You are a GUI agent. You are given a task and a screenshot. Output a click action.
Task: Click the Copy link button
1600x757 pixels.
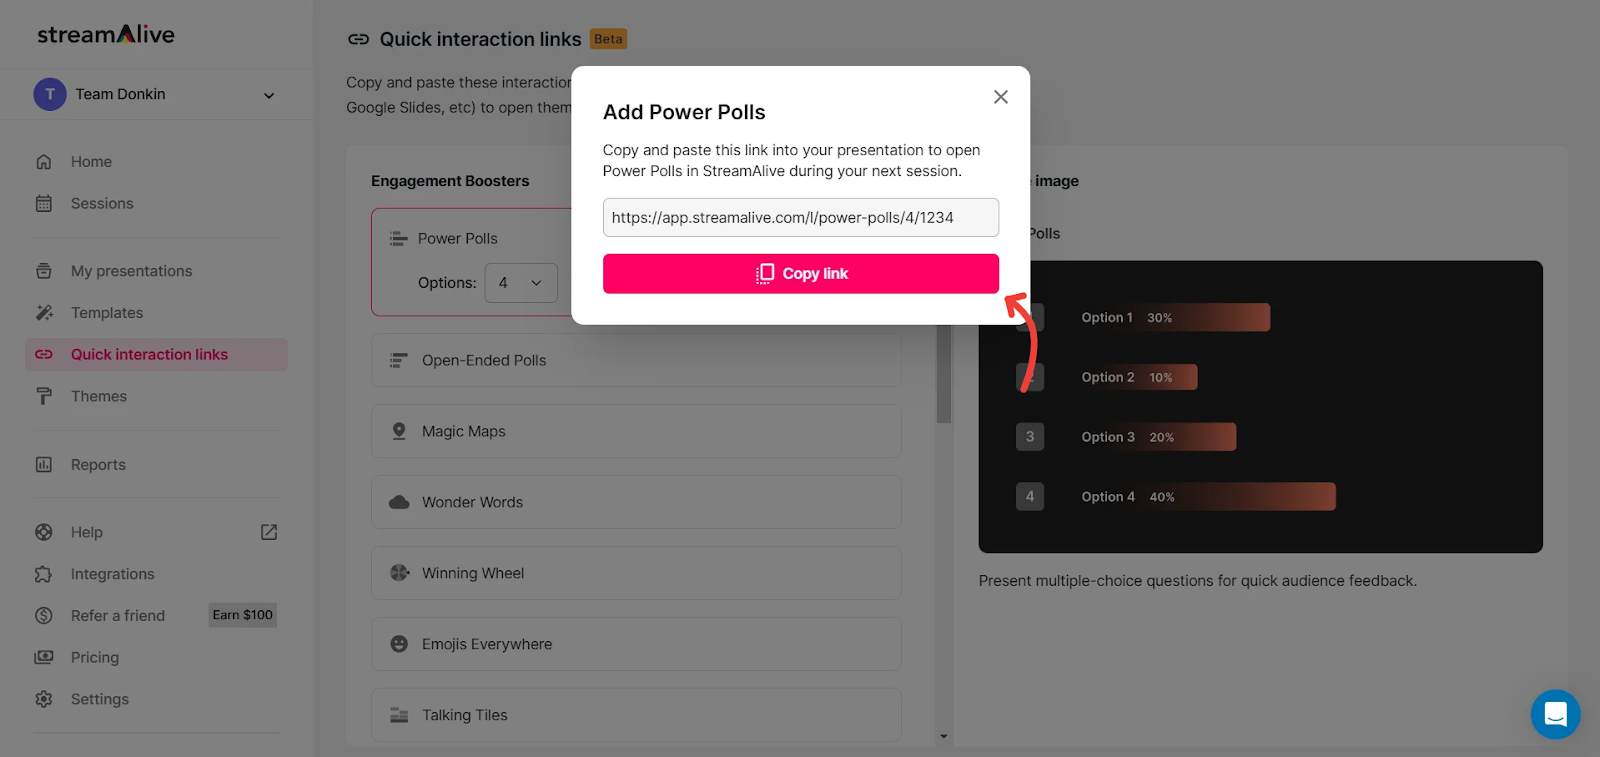[x=801, y=274]
